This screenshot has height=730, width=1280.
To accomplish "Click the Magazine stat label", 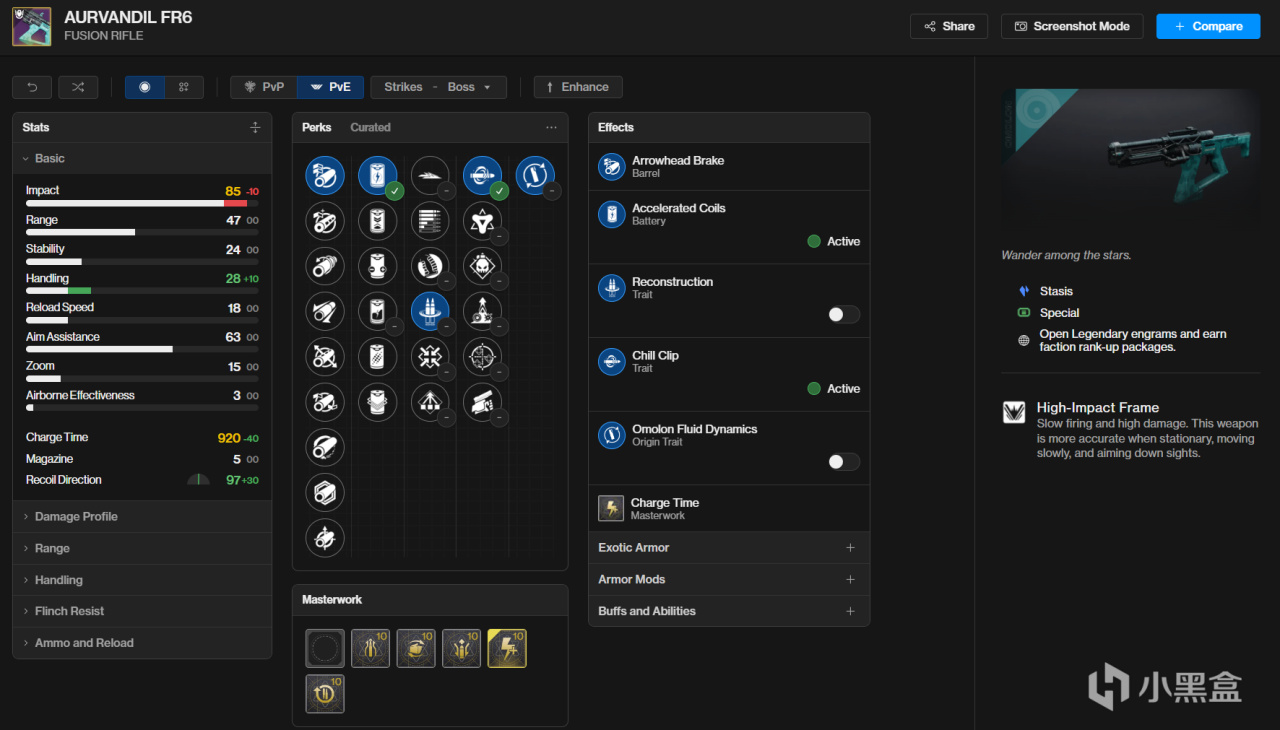I will click(50, 459).
